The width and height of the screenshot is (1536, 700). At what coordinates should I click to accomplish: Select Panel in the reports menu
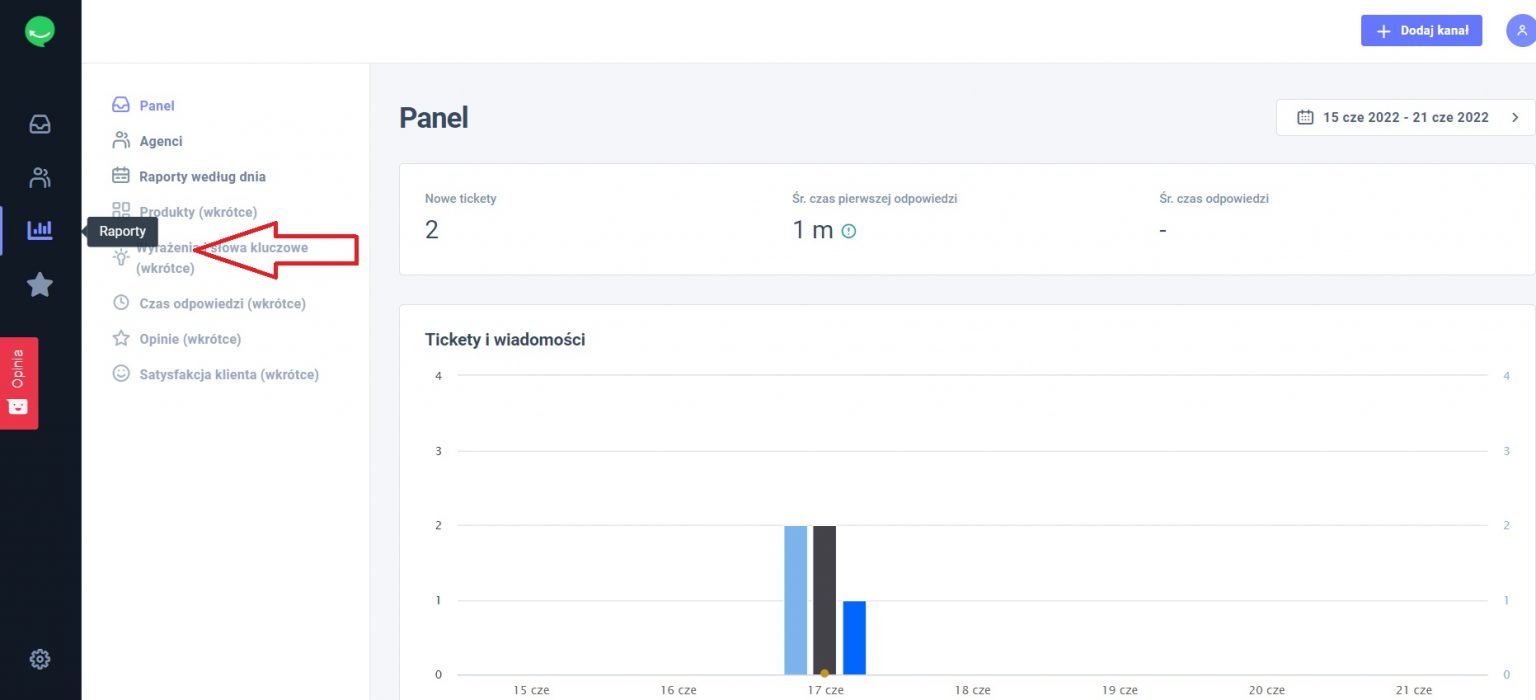156,105
